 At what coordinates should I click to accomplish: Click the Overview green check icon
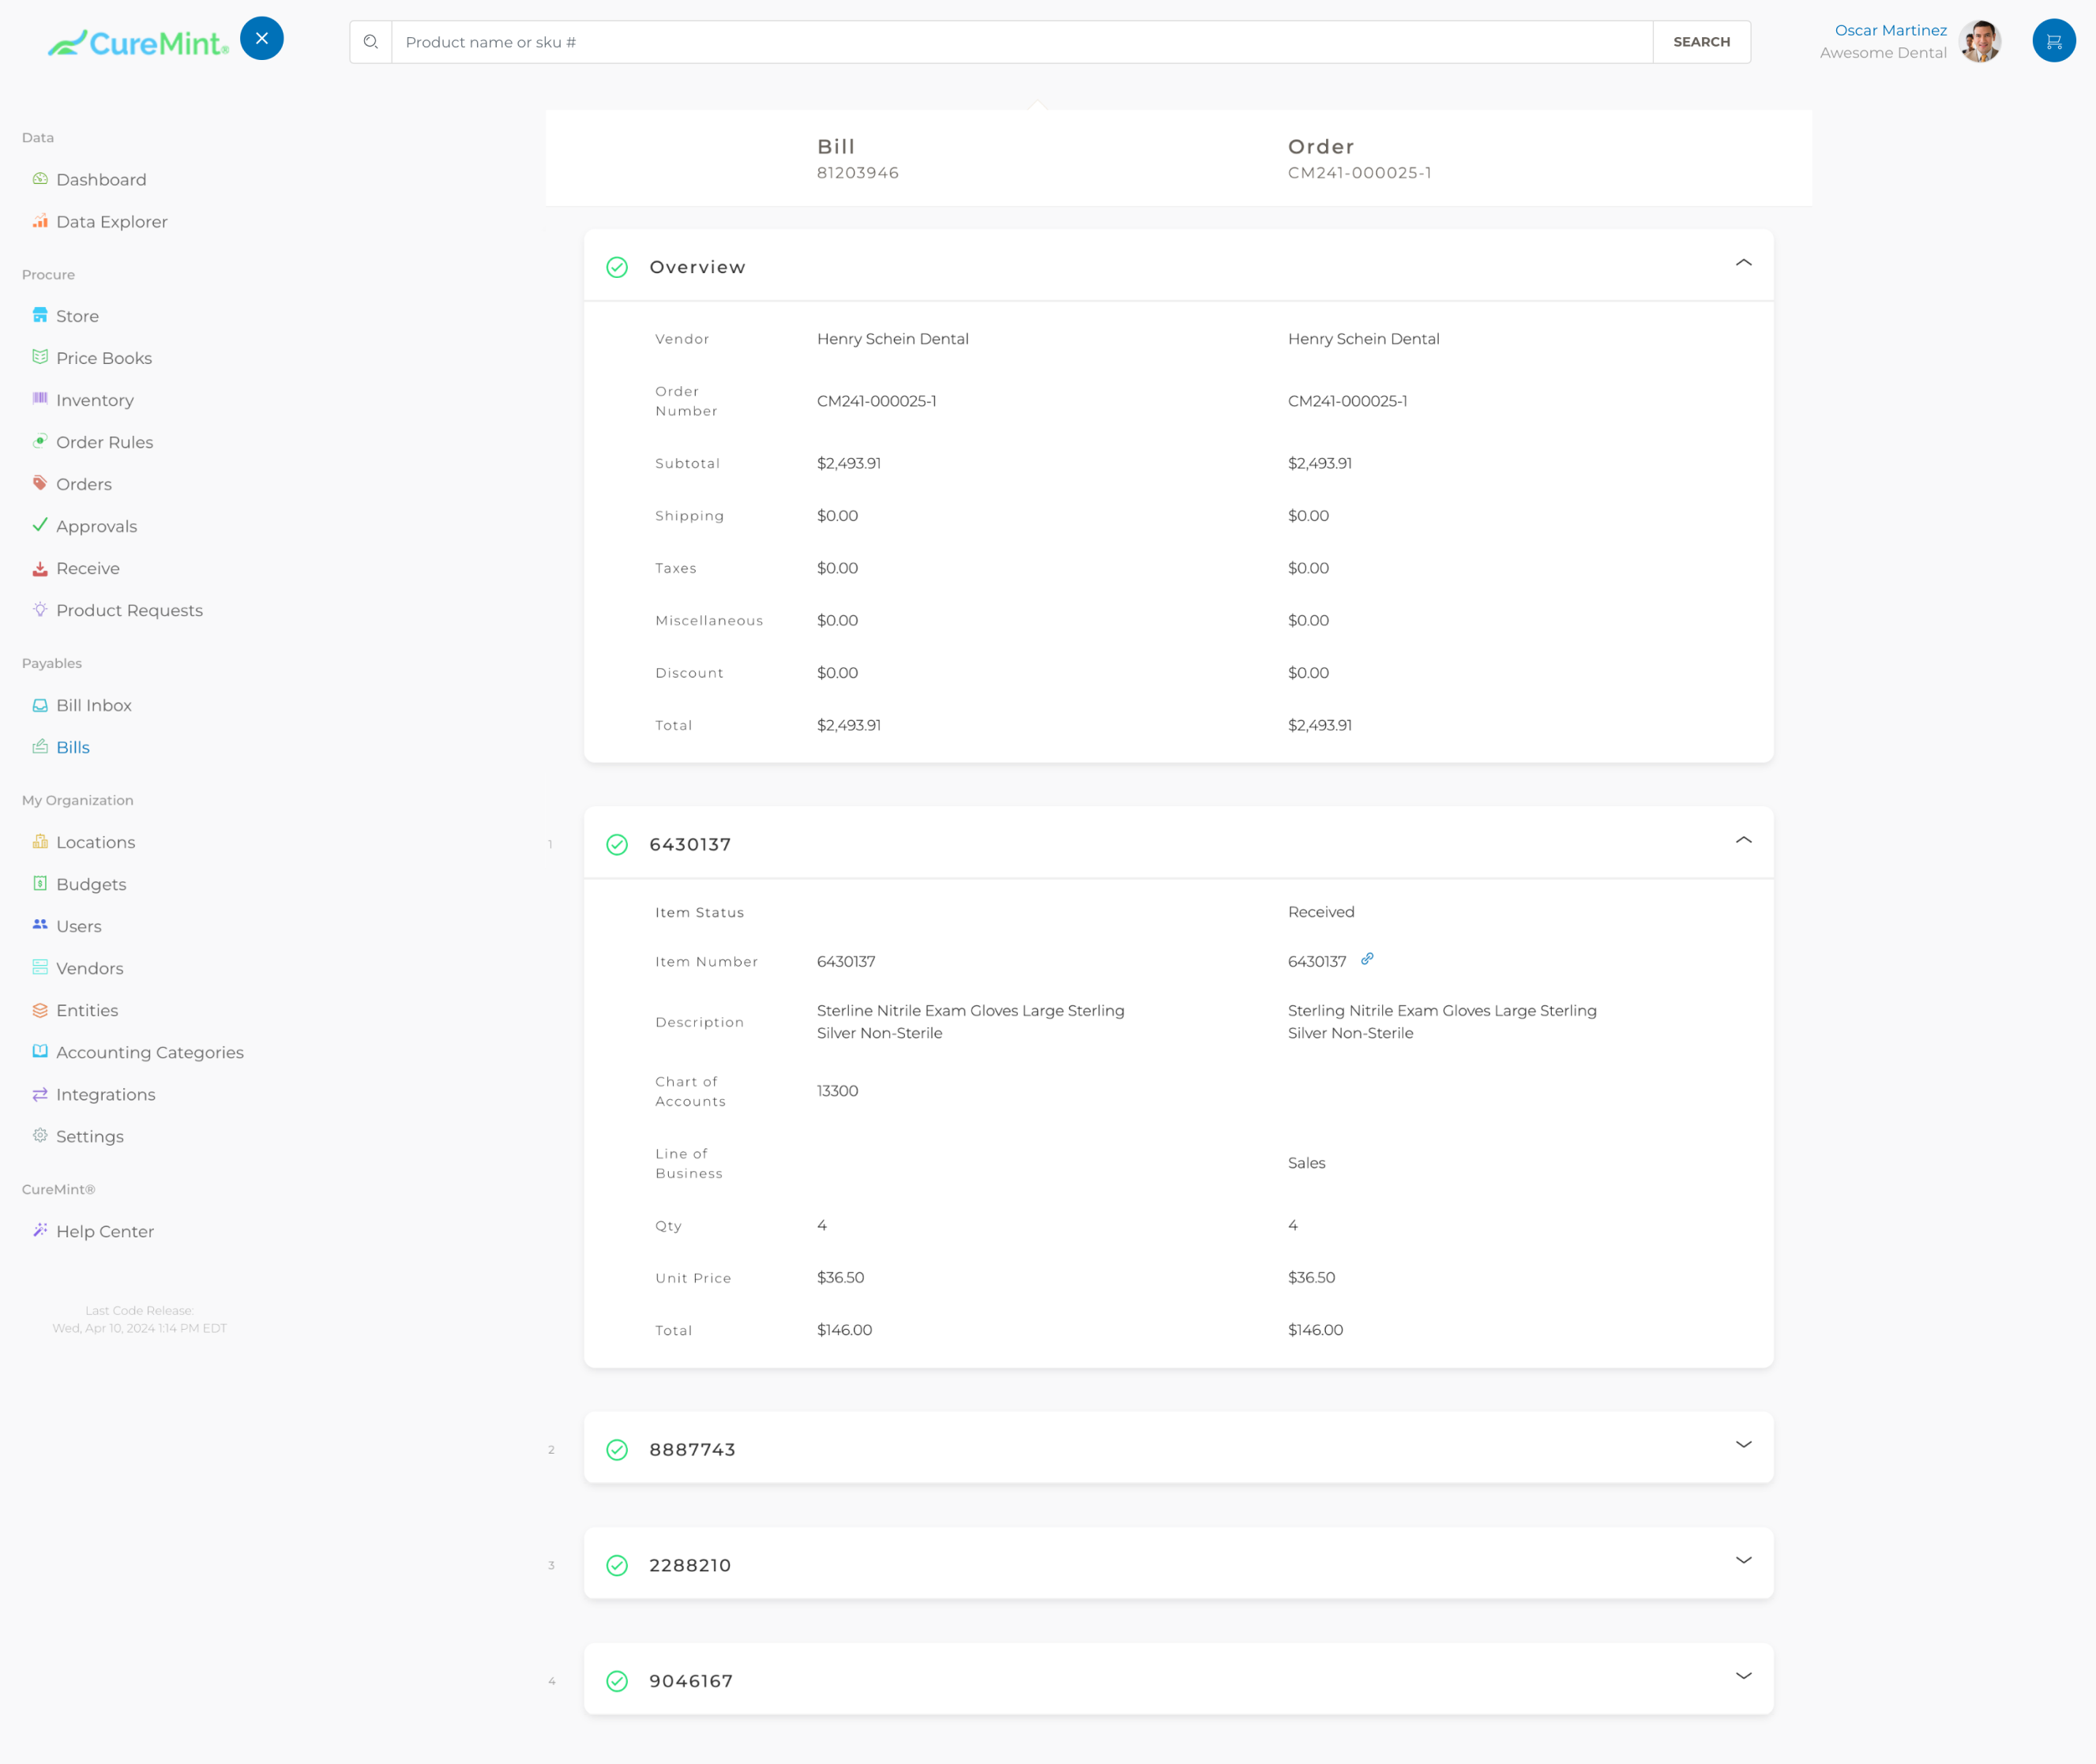click(617, 267)
